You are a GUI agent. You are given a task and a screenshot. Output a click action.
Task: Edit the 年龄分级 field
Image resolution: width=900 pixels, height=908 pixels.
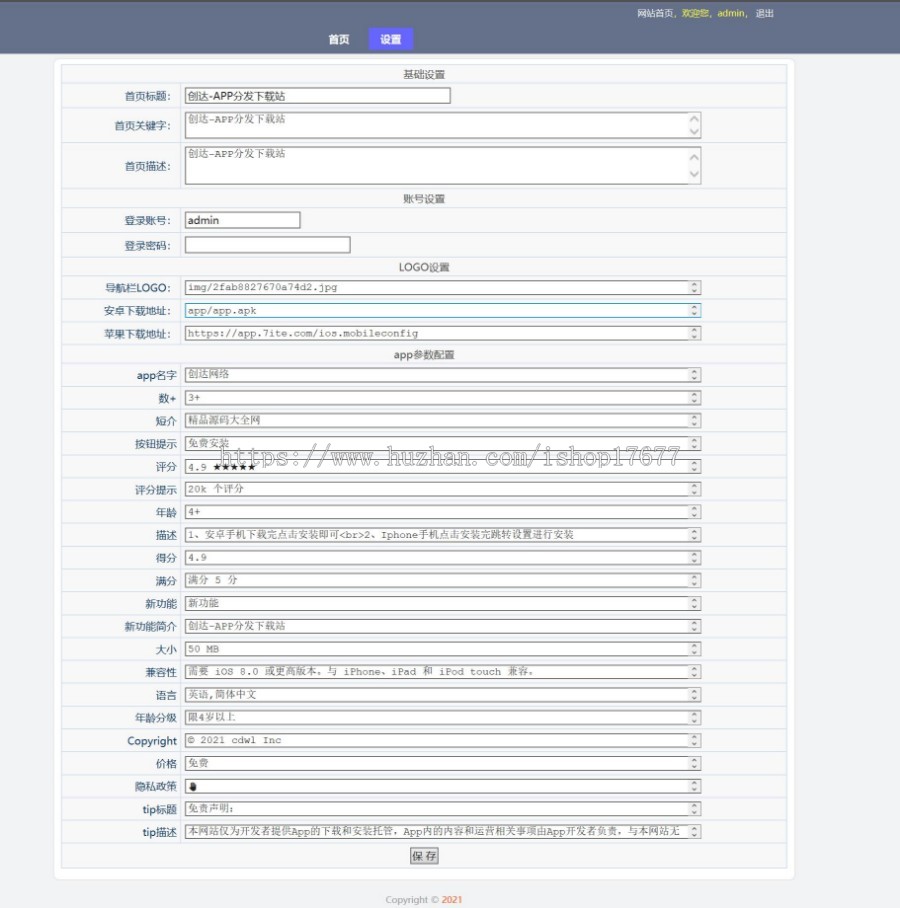(442, 717)
